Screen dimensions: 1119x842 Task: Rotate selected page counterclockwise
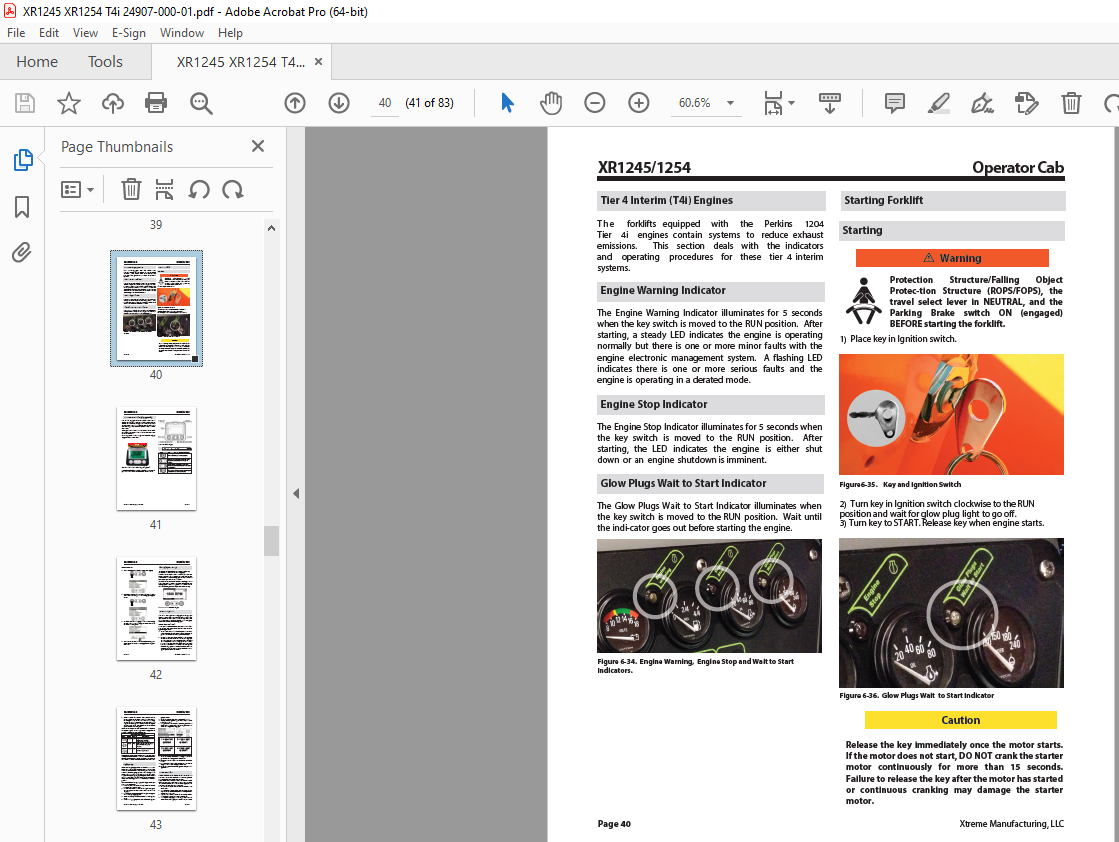click(x=199, y=189)
